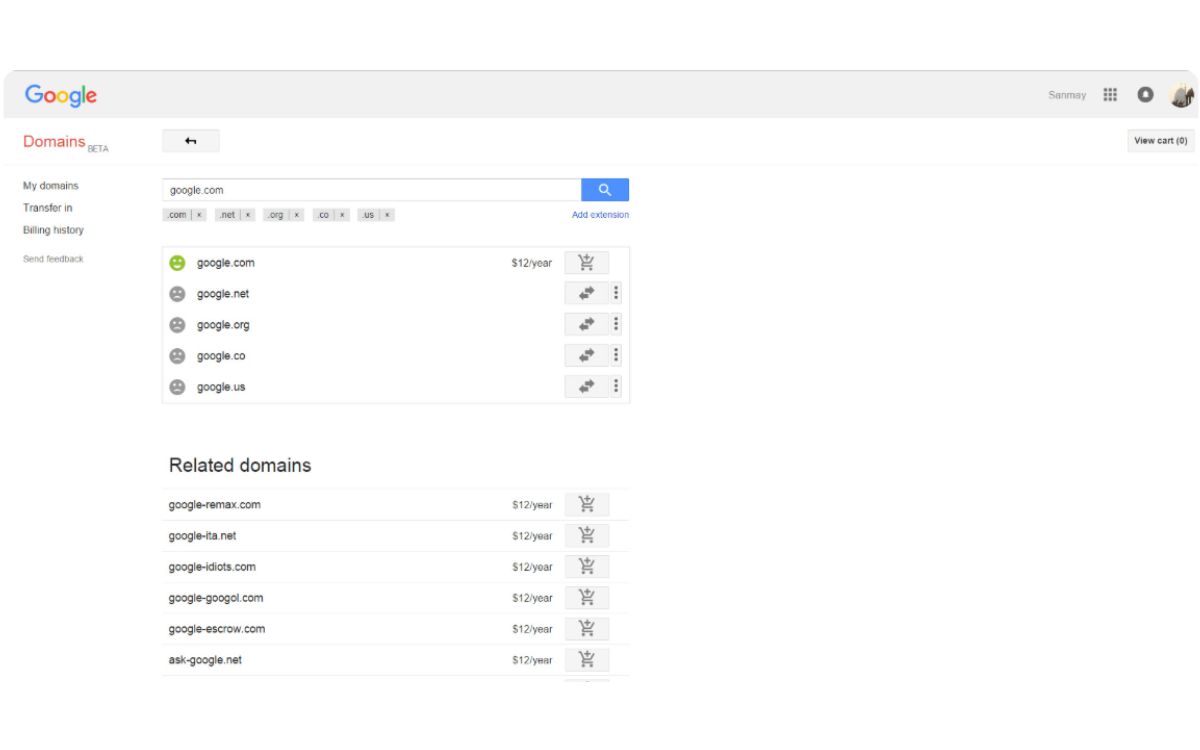Open more options for google.org
Image resolution: width=1200 pixels, height=750 pixels.
[616, 325]
